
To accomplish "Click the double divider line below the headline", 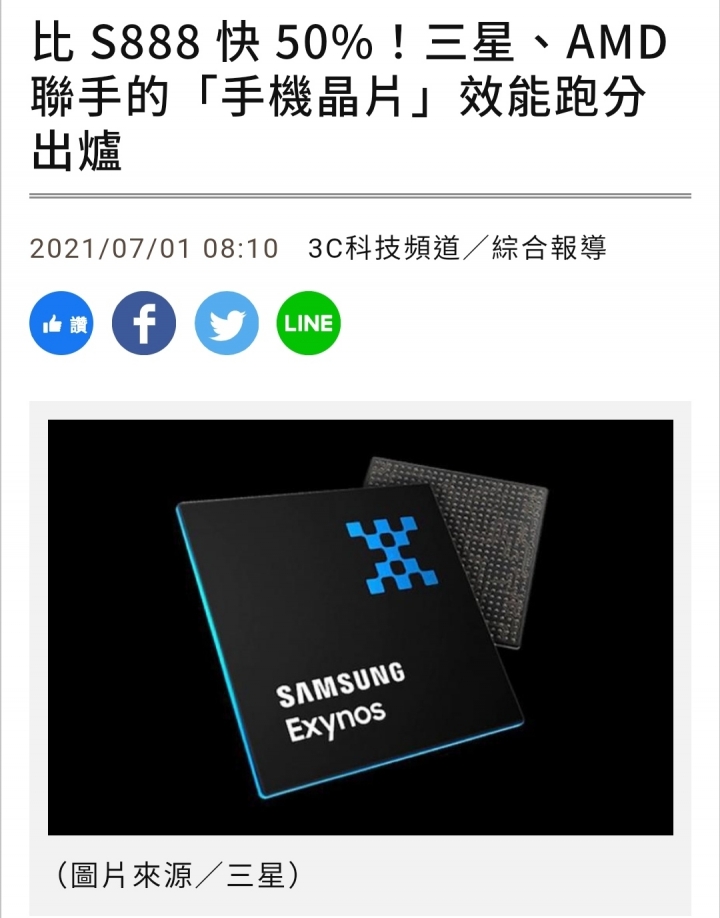I will [360, 196].
